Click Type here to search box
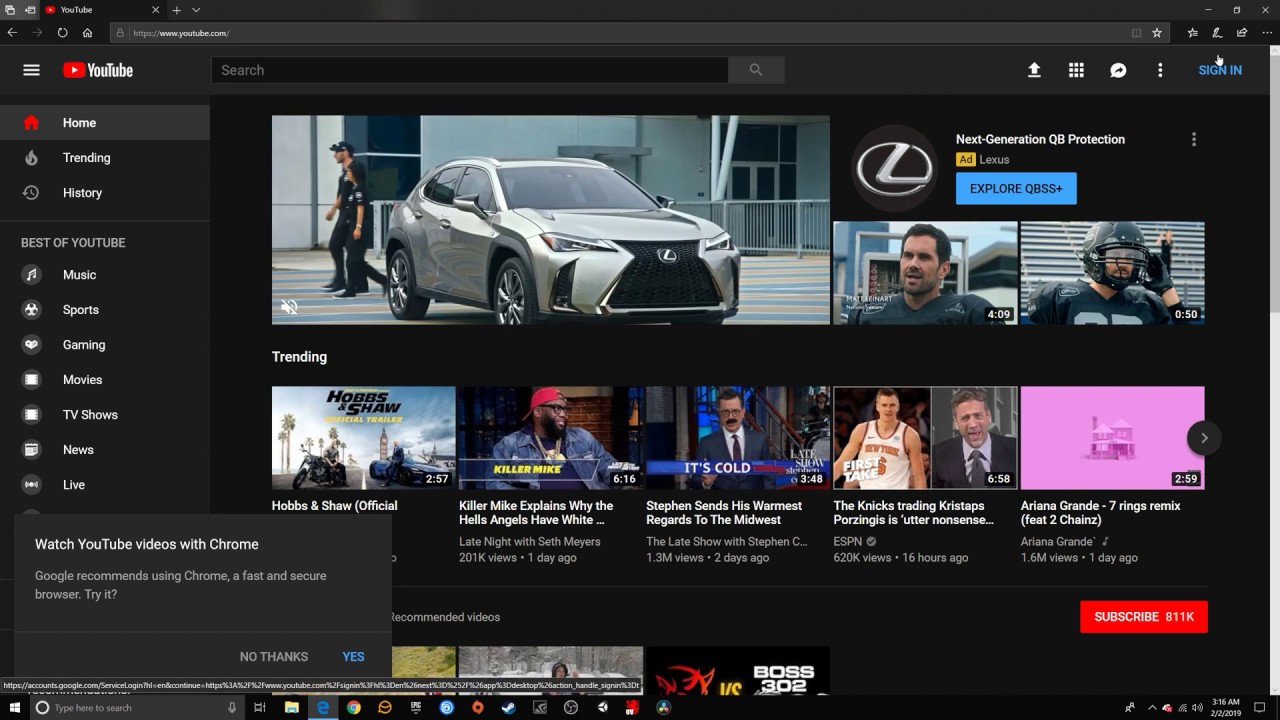 point(137,707)
